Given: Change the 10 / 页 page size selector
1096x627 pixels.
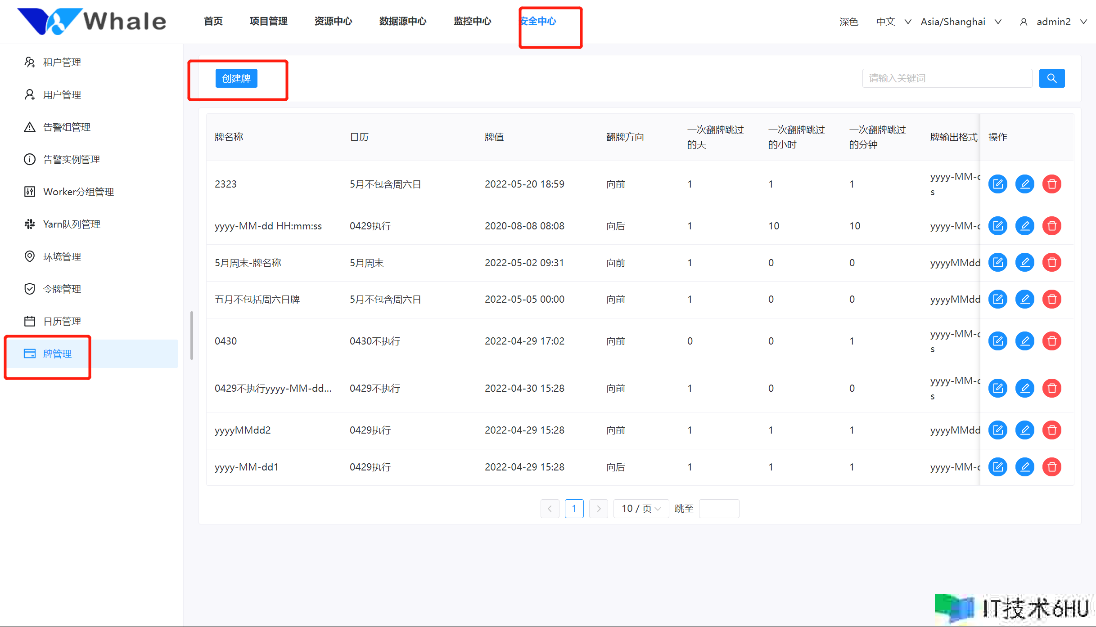Looking at the screenshot, I should pyautogui.click(x=640, y=508).
